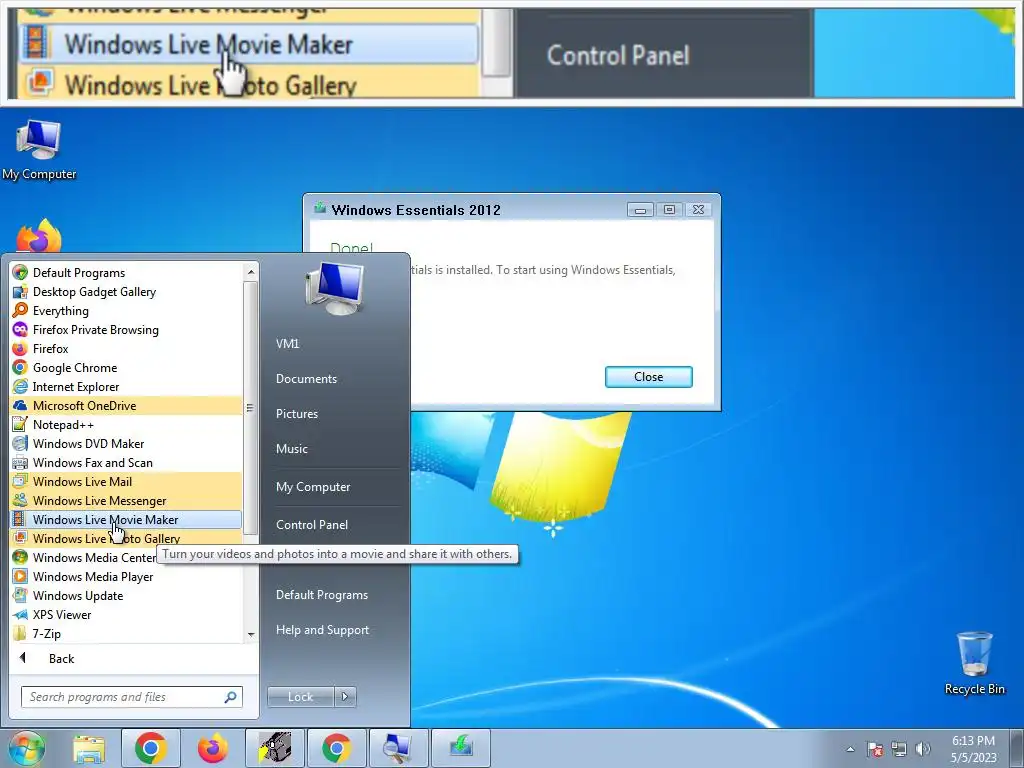Open Default Programs in the programs list
Screen dimensions: 1024x768
coord(127,273)
